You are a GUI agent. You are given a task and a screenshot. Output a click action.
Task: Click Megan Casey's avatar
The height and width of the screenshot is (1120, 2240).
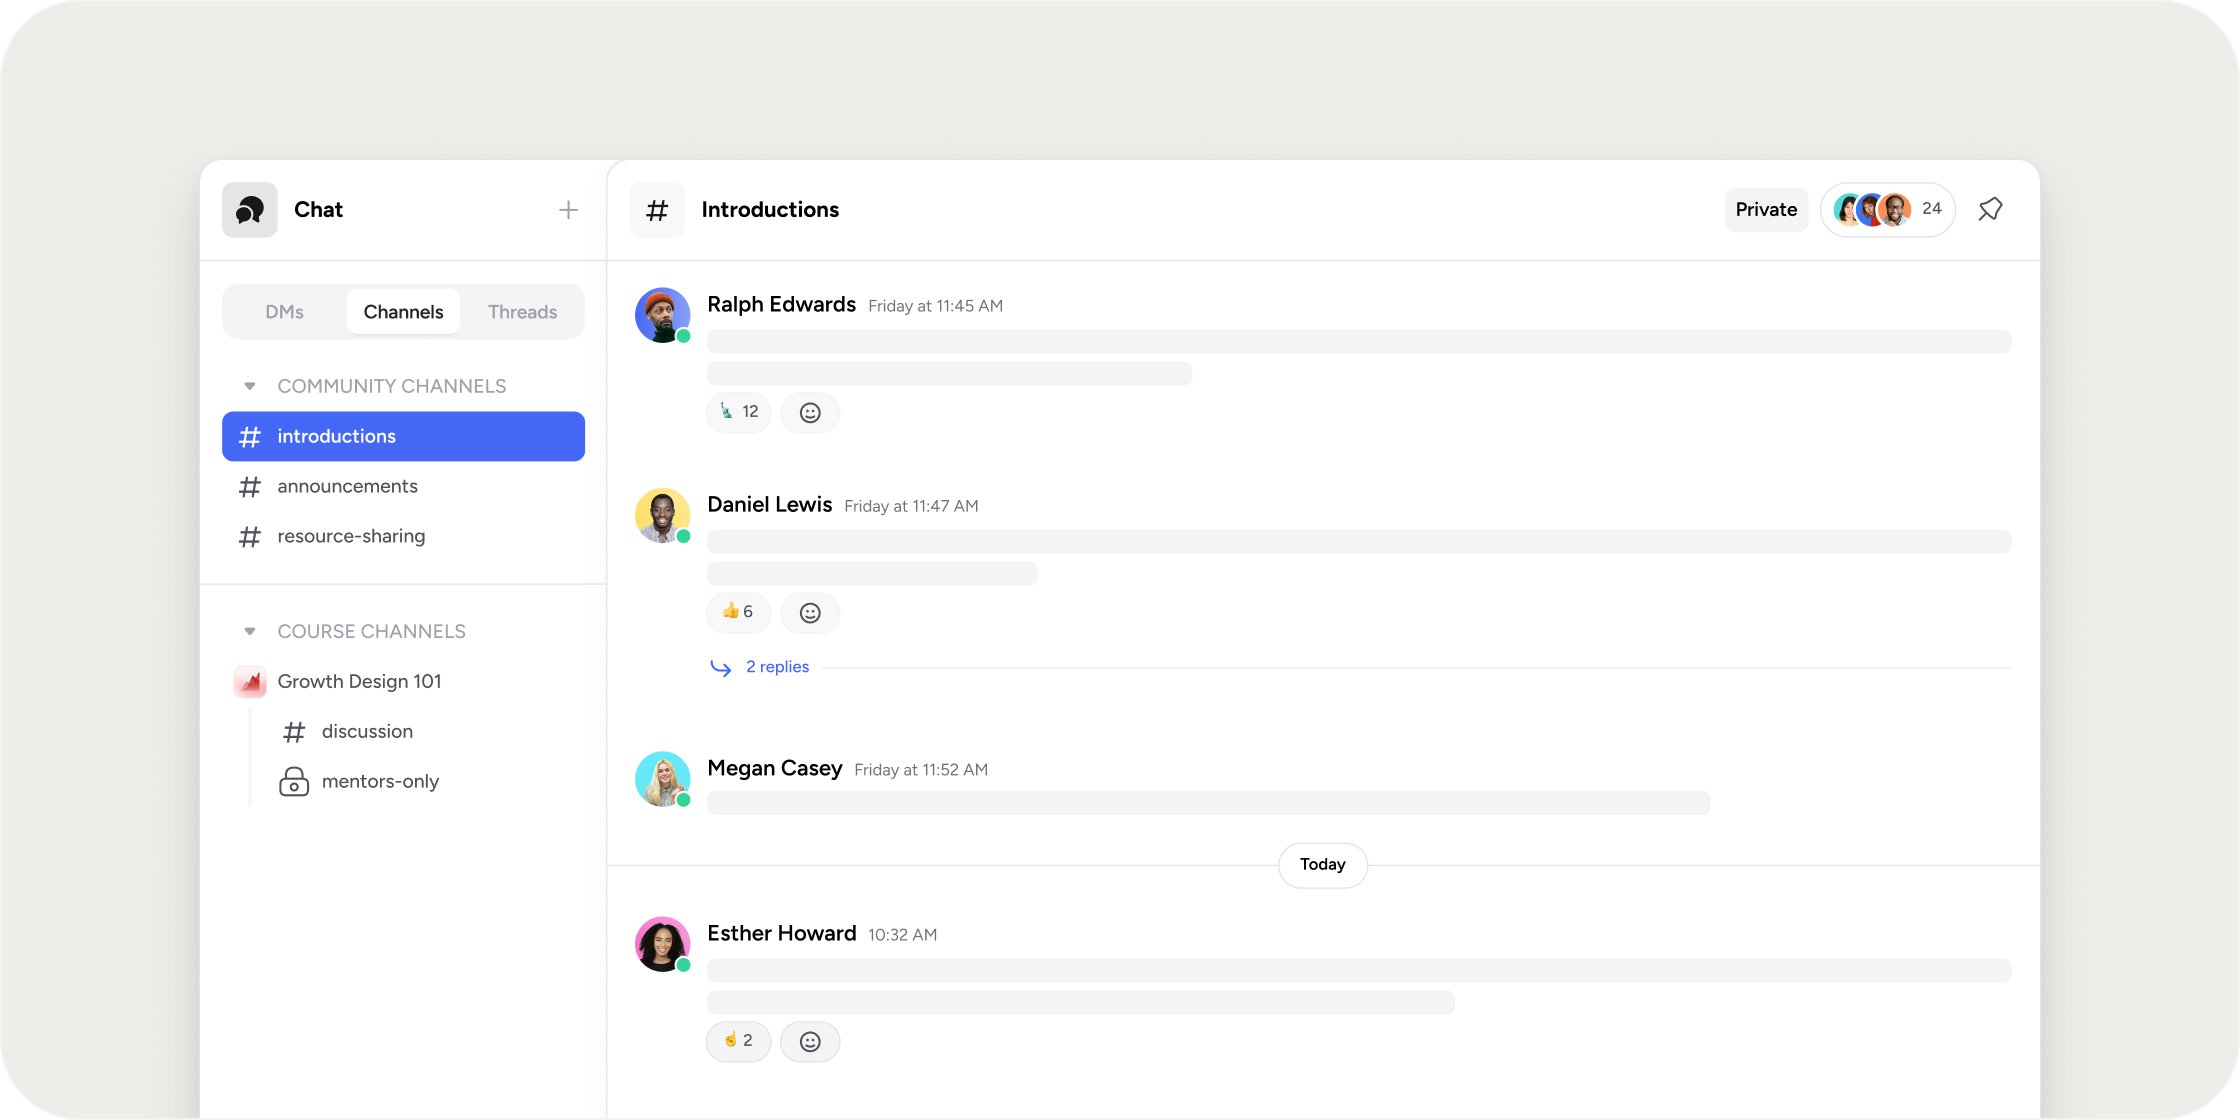tap(662, 779)
